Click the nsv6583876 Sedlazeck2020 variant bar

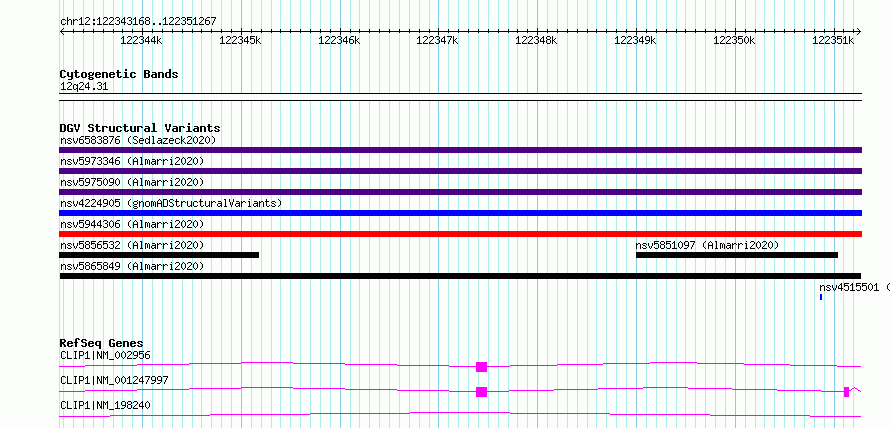coord(460,150)
